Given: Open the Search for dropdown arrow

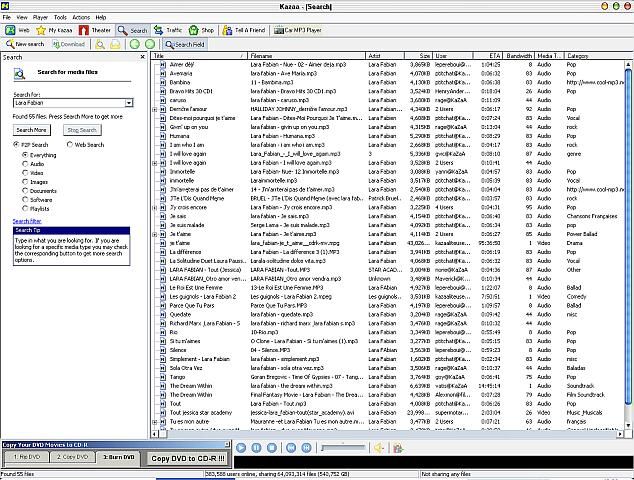Looking at the screenshot, I should [129, 103].
